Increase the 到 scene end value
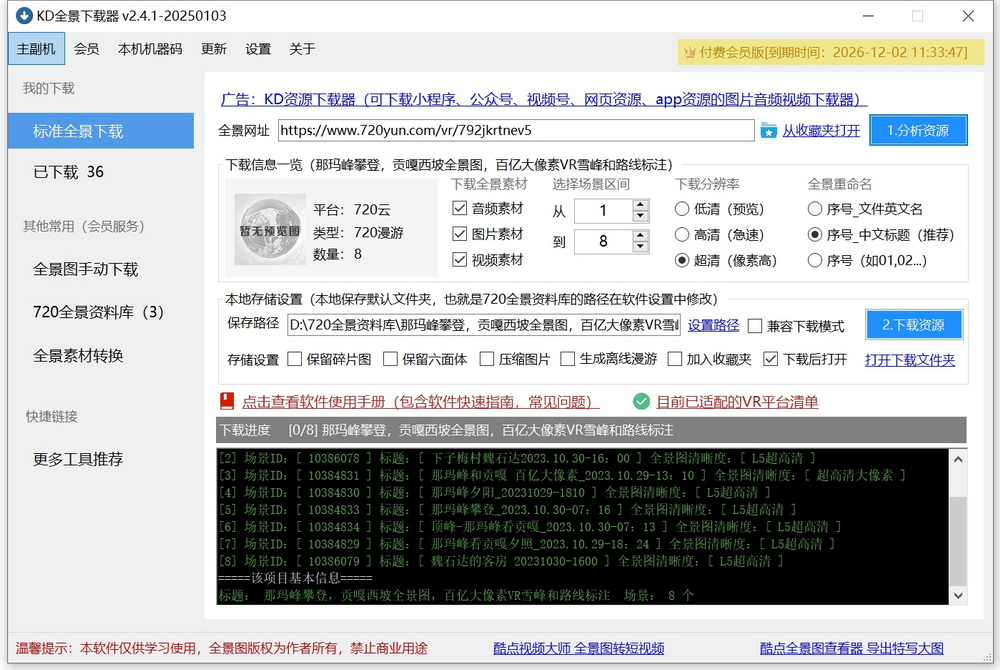This screenshot has height=670, width=1000. pos(640,235)
